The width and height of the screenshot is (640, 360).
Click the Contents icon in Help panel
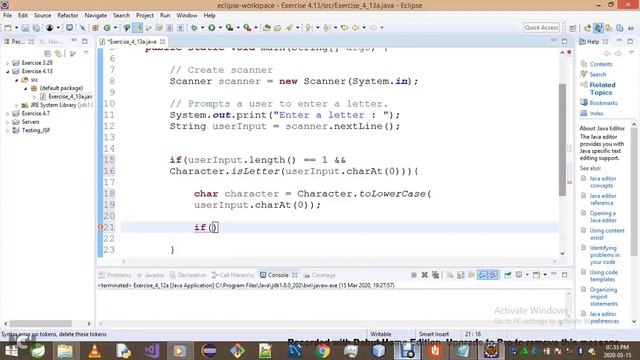click(584, 64)
